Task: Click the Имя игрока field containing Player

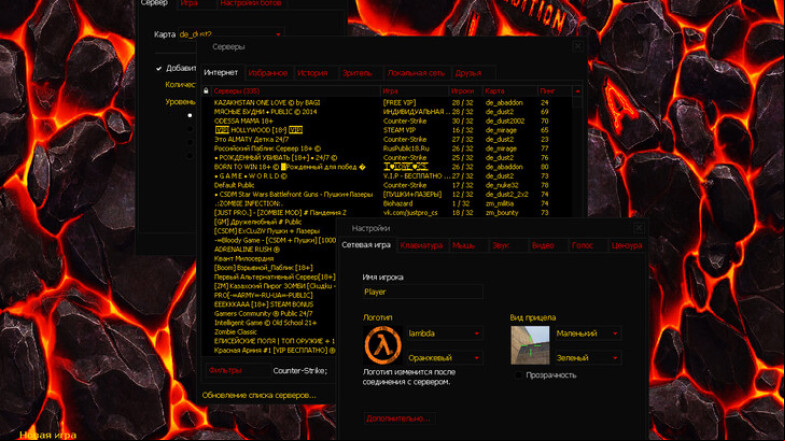Action: point(423,292)
